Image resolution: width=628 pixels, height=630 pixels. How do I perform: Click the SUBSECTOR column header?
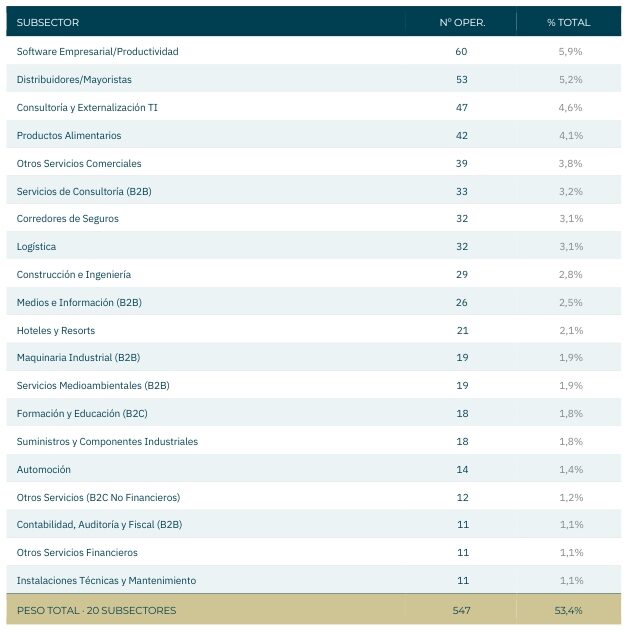(48, 22)
